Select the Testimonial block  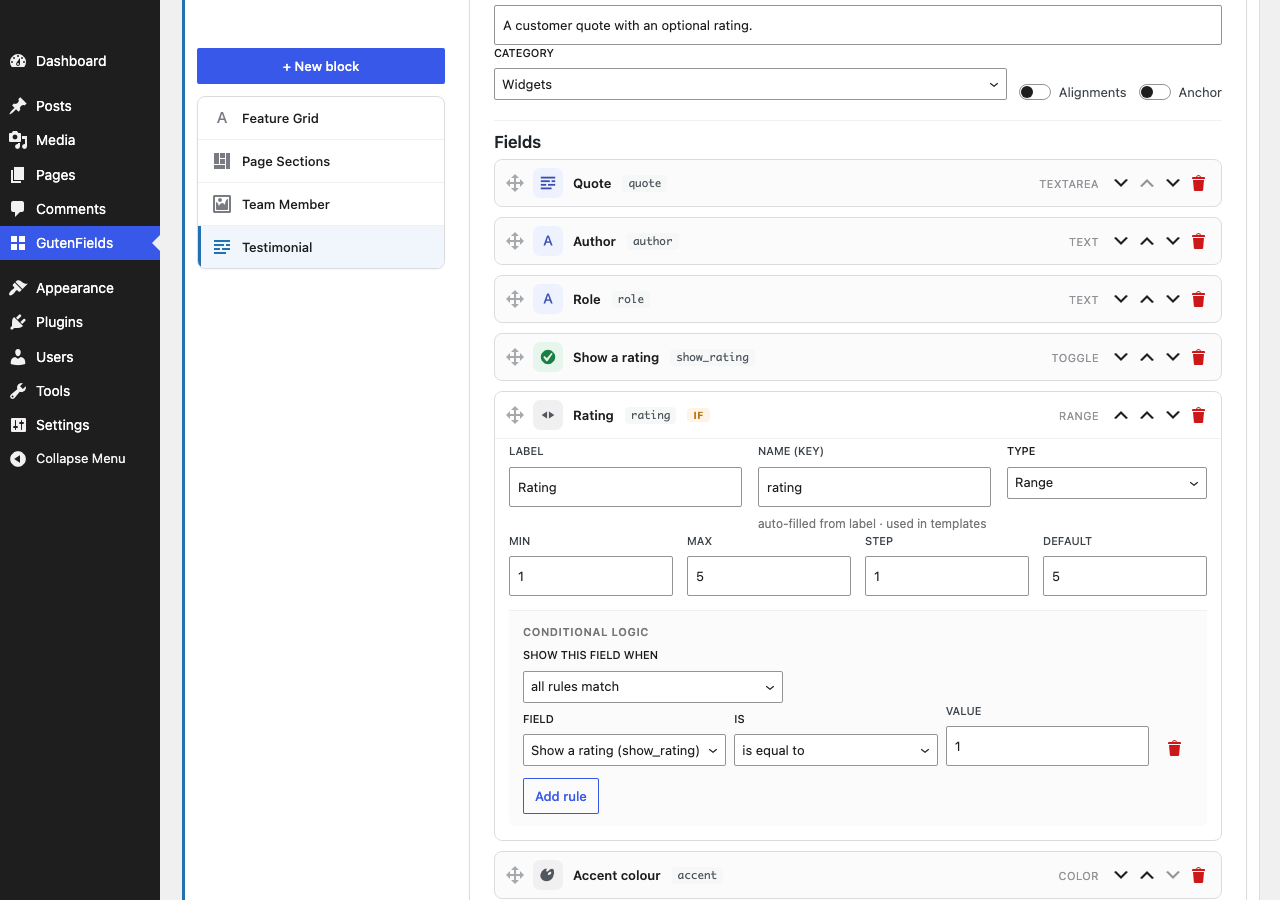pos(321,247)
